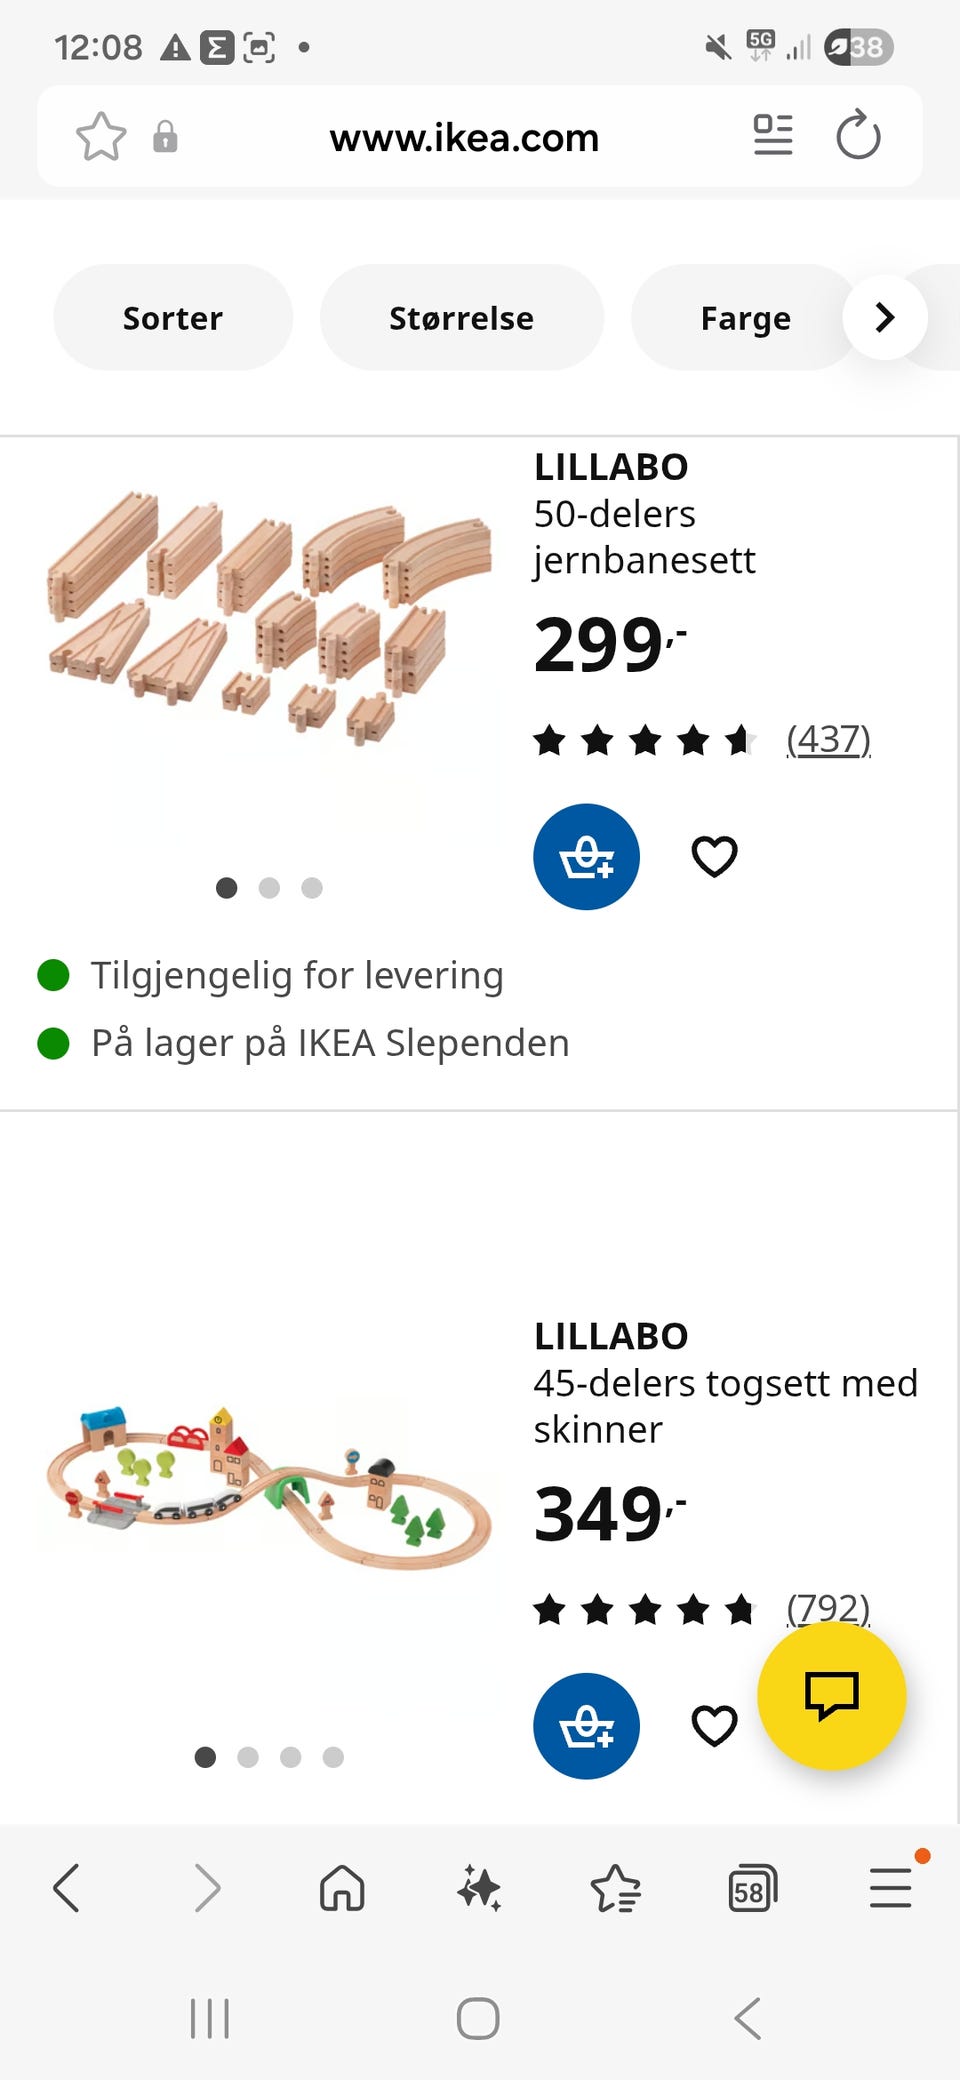Favorite the 299 kr jernbanesett with heart

[x=714, y=857]
